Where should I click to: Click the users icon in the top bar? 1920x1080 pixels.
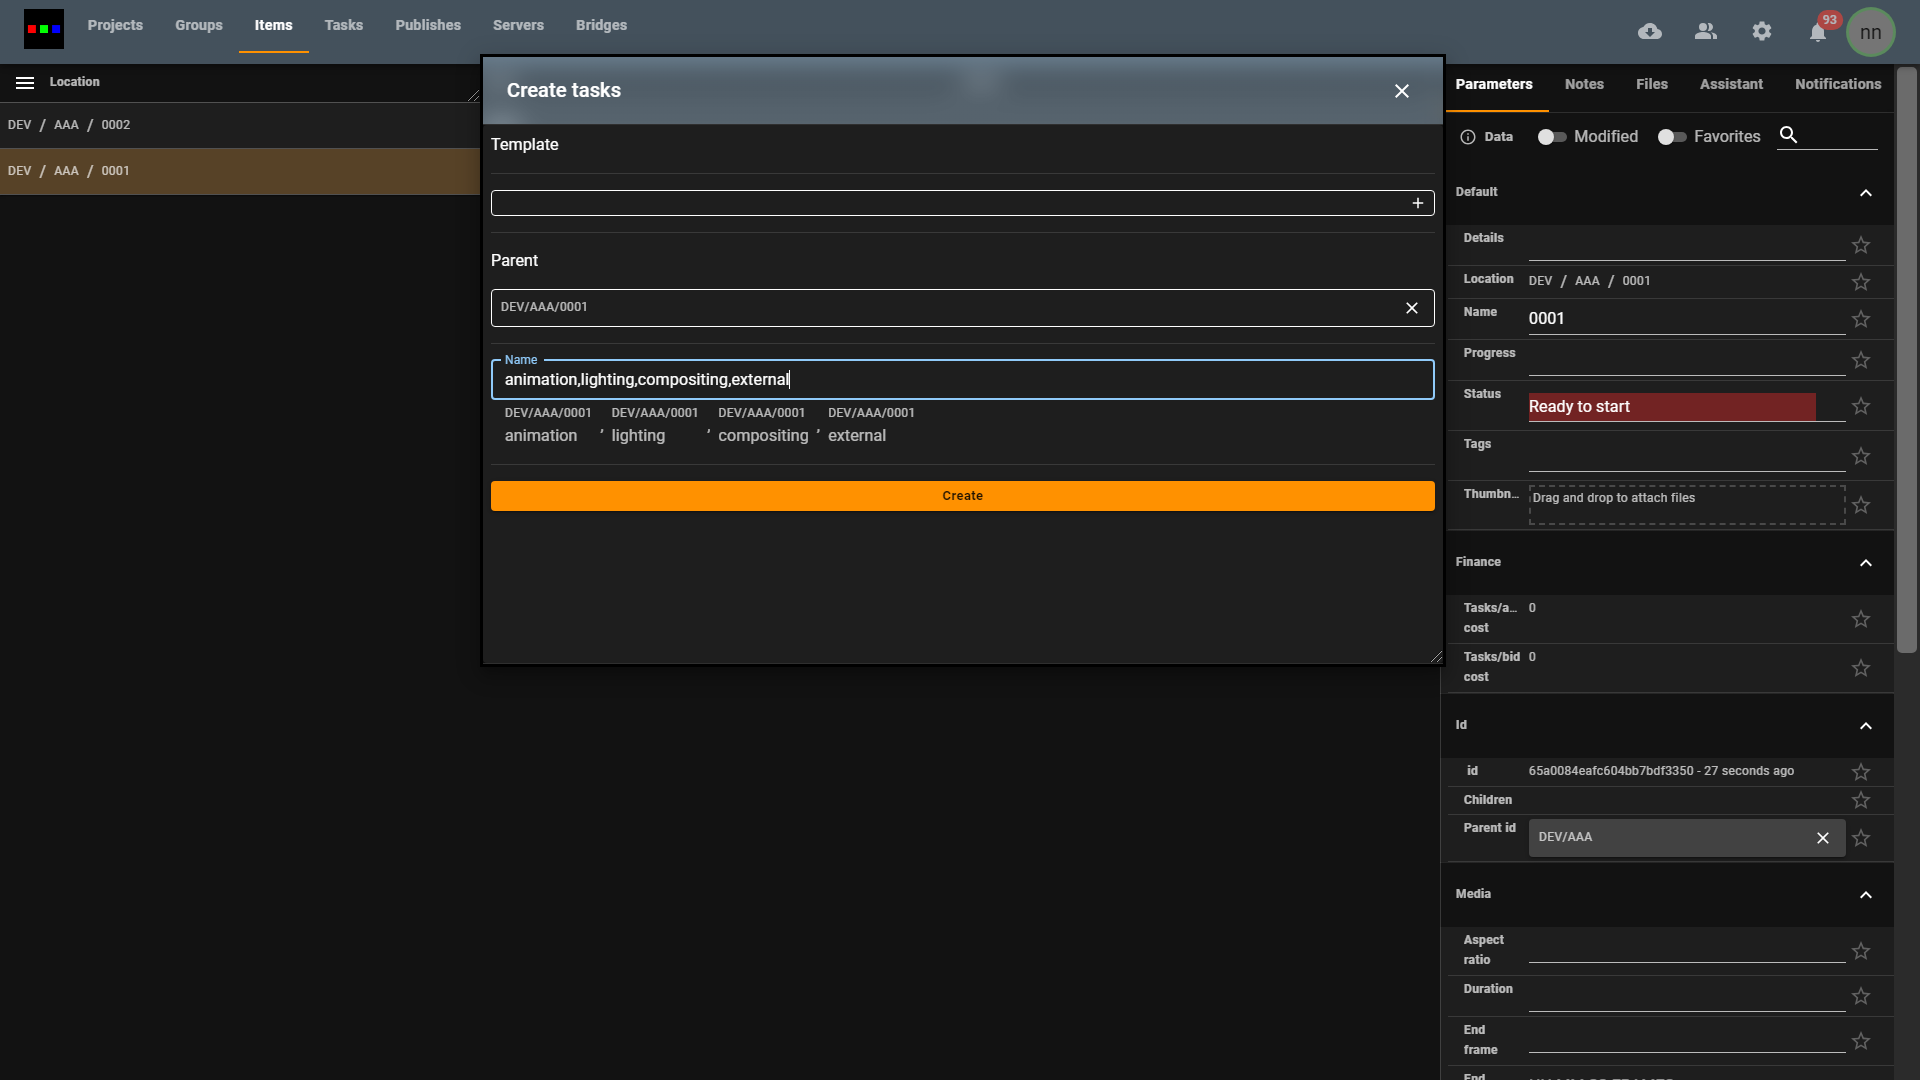(x=1706, y=31)
